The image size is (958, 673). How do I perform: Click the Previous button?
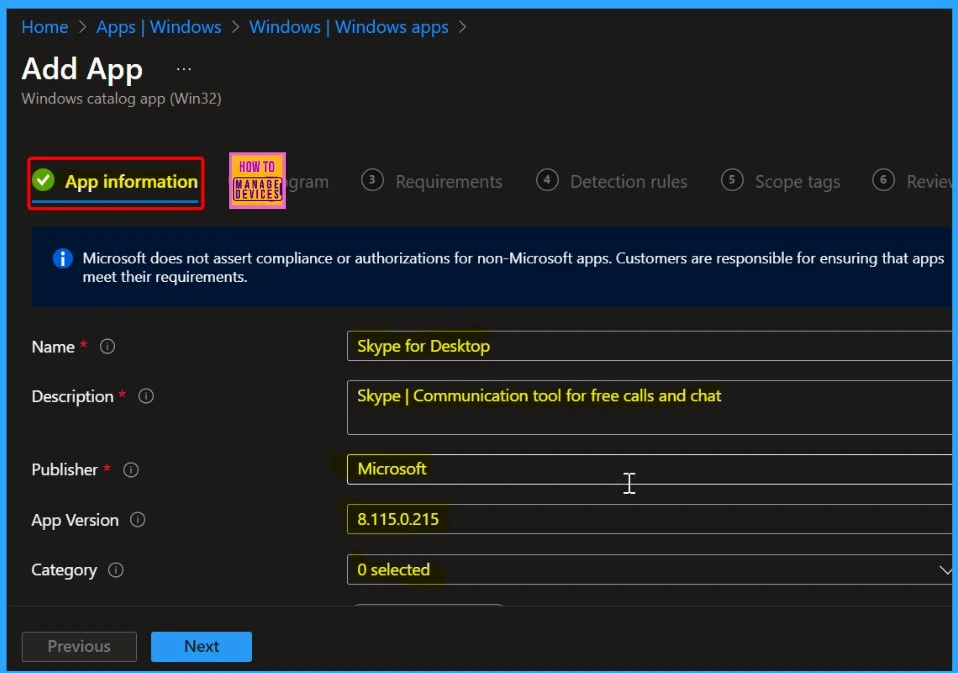pos(79,646)
